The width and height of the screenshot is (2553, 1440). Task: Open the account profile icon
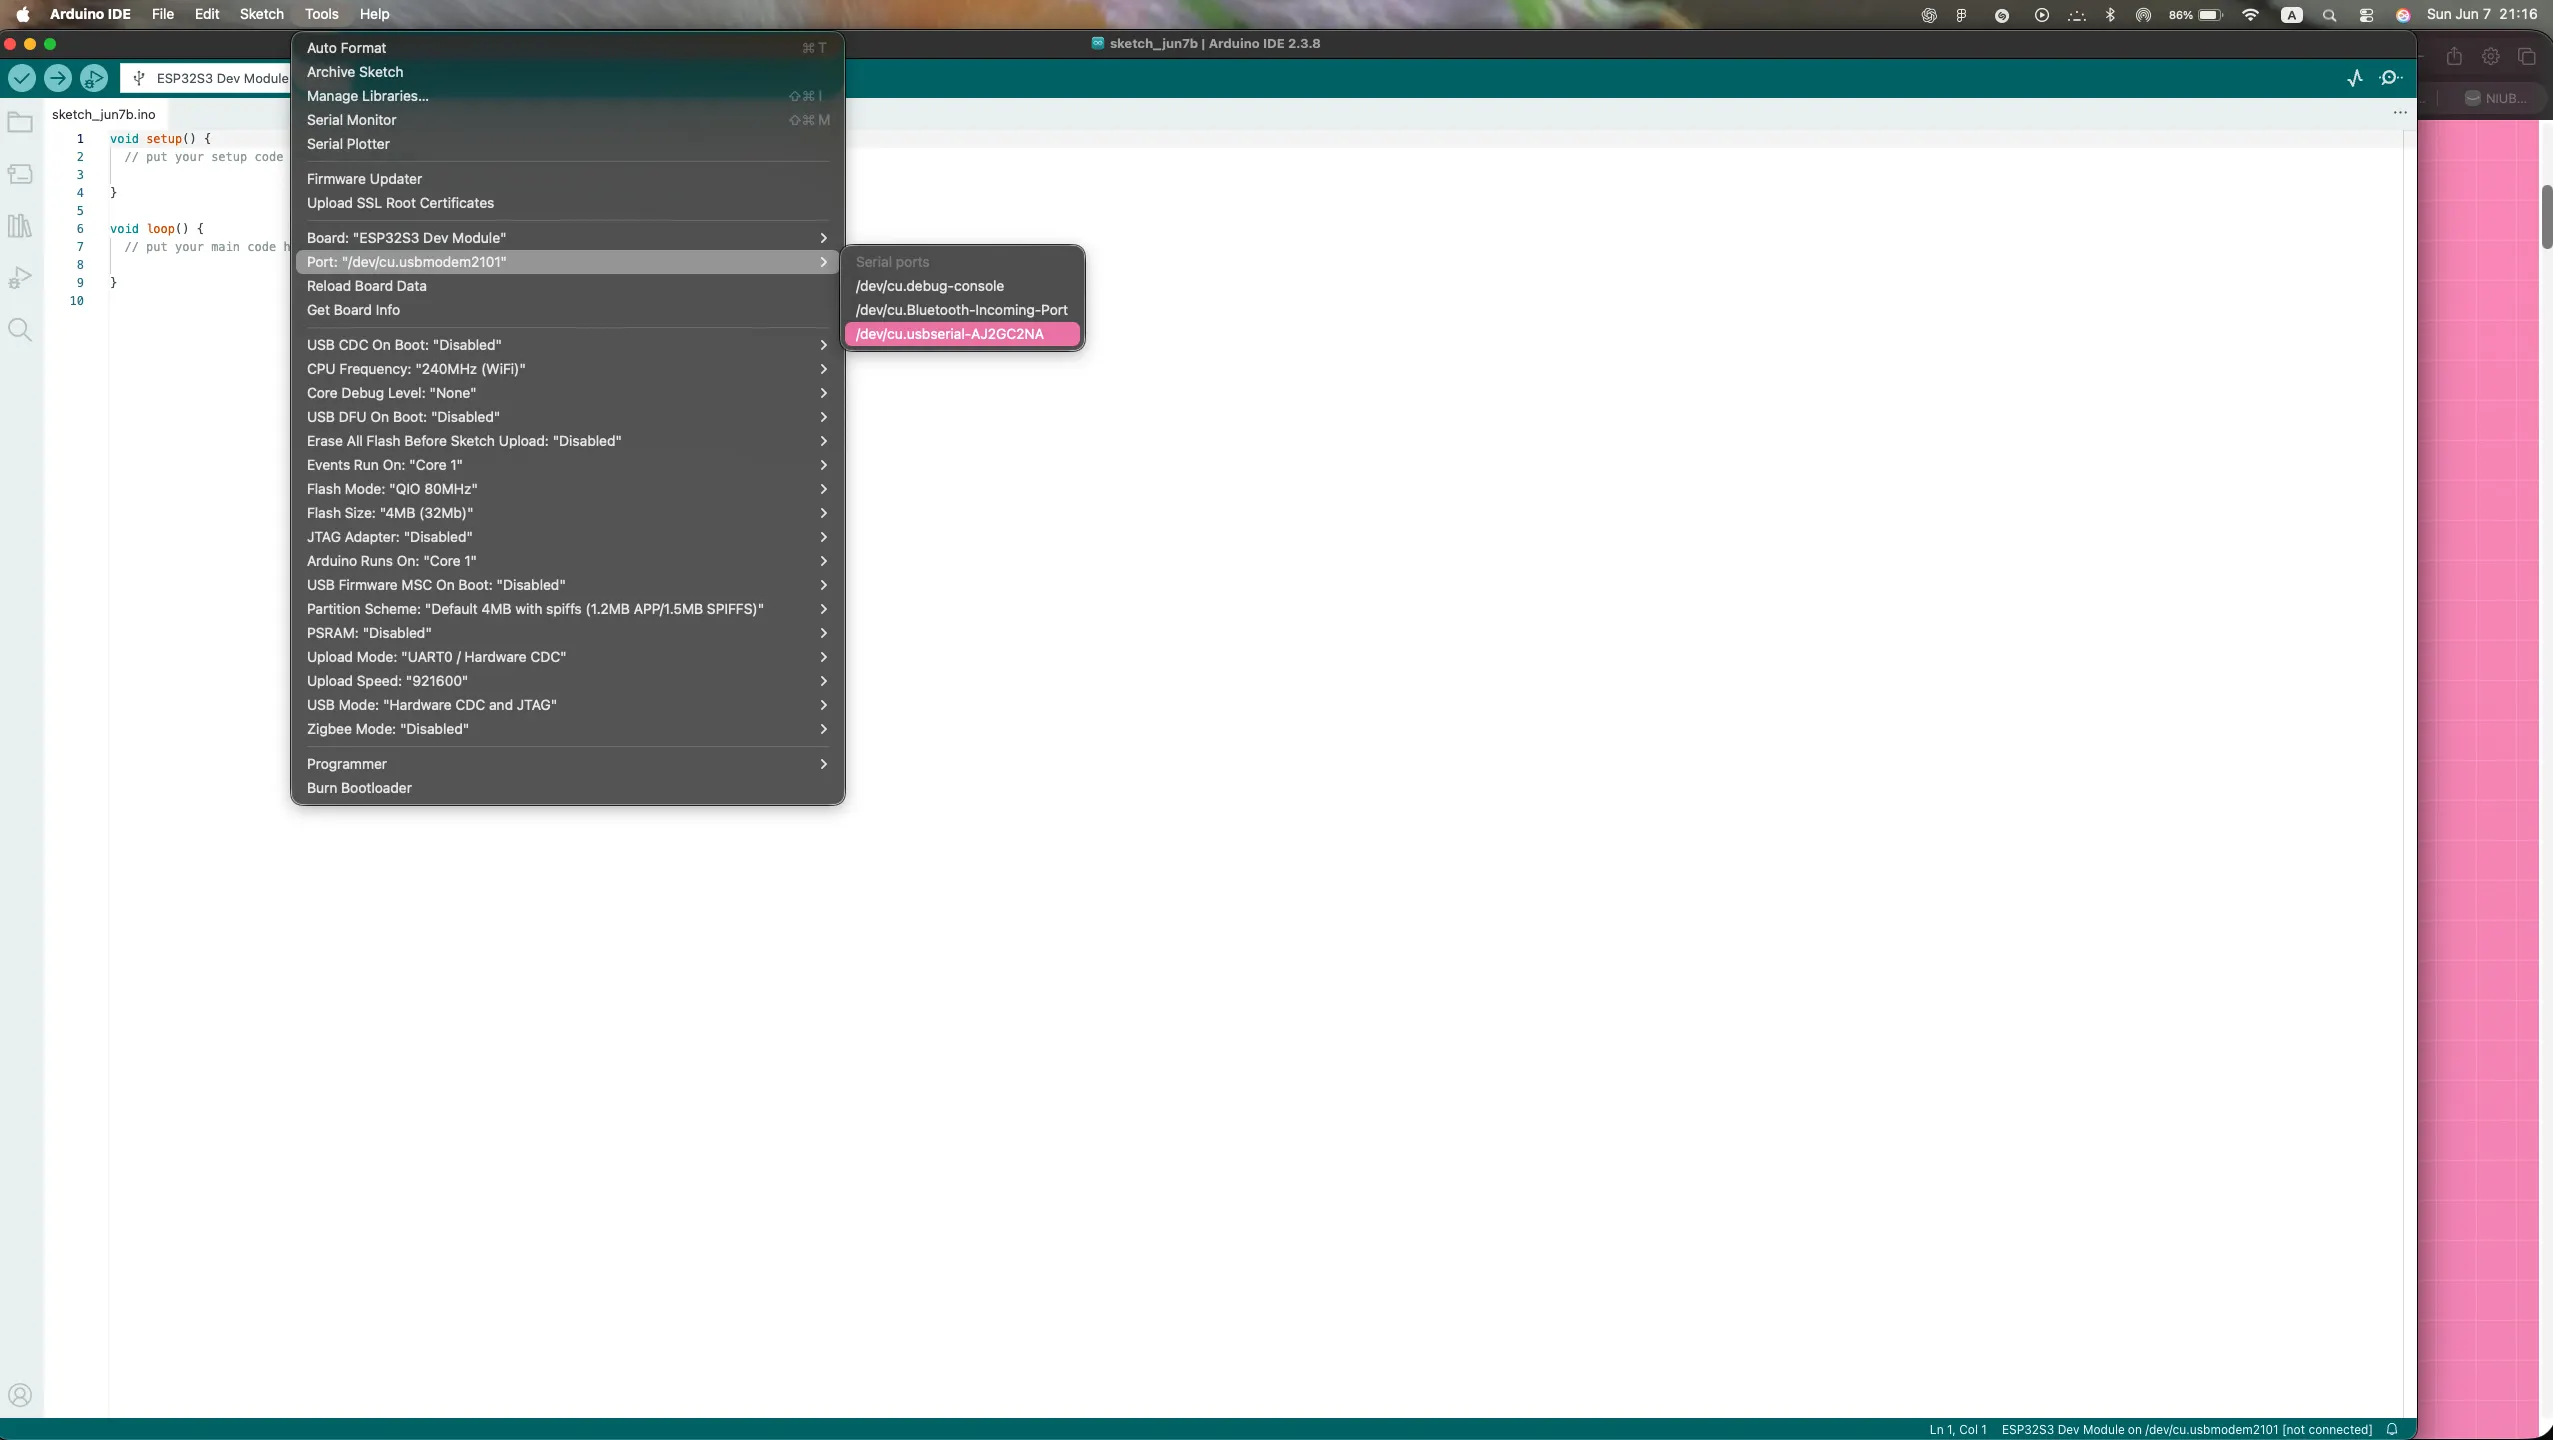(20, 1395)
